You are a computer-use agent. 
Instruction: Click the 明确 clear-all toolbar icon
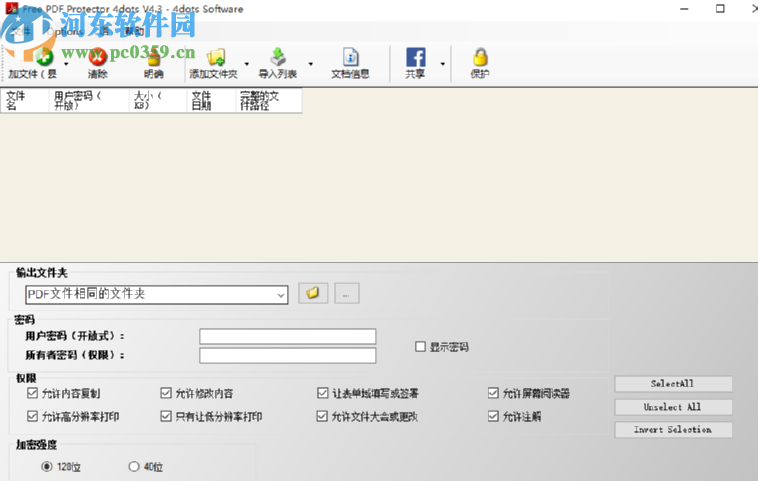(x=153, y=58)
